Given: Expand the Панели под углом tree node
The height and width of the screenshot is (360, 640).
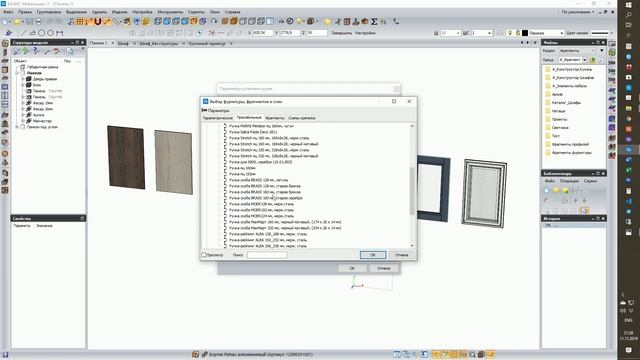Looking at the screenshot, I should (17, 127).
